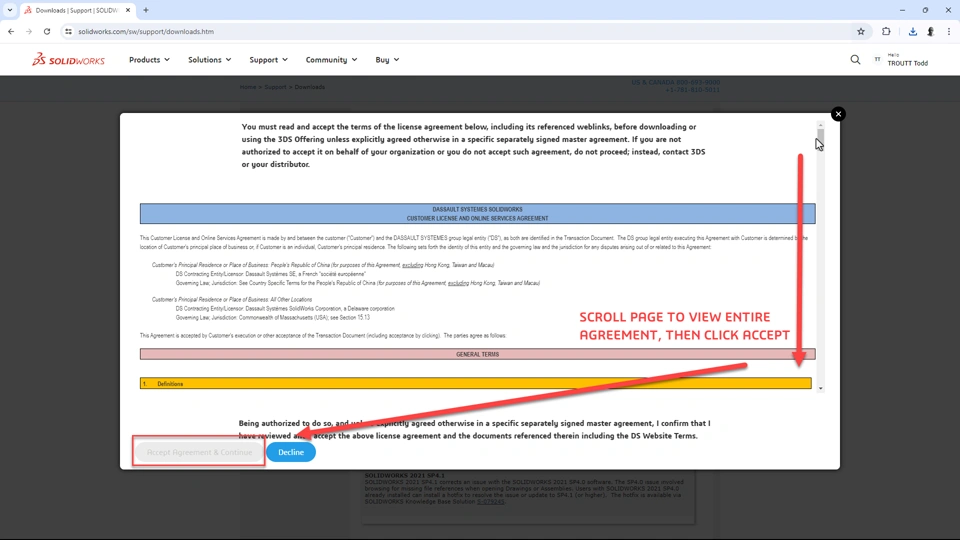Open the TROUTT Todd user account
Screen dimensions: 960x540
[902, 59]
